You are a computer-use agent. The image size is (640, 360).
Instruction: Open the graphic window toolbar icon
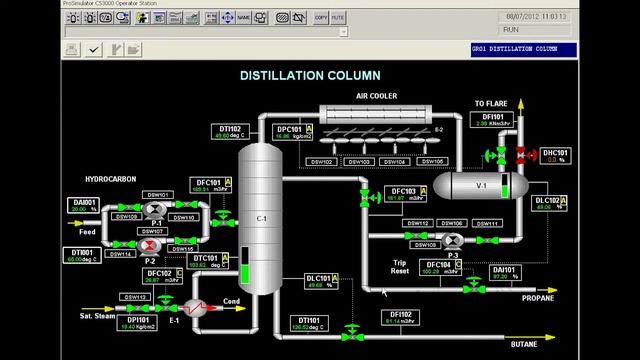[159, 18]
